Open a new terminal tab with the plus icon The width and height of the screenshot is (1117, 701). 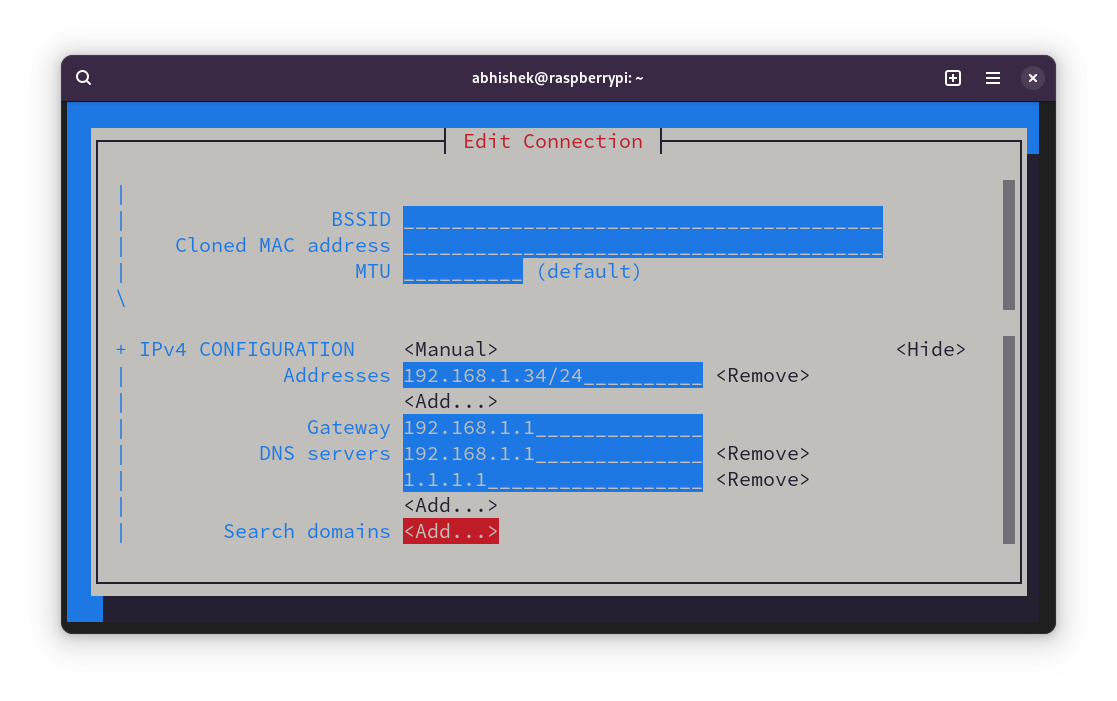952,77
